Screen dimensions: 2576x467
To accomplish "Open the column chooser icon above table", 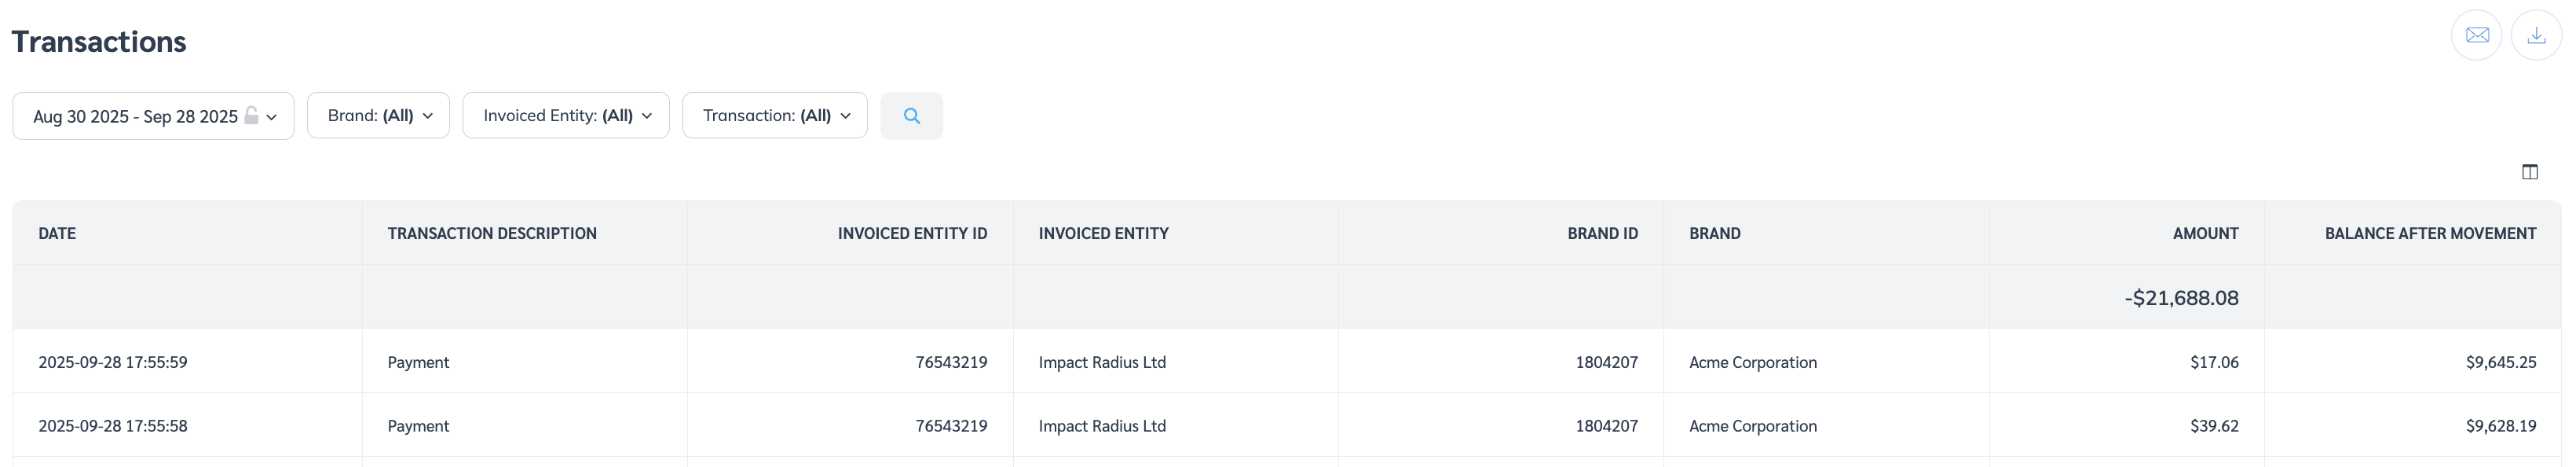I will coord(2529,172).
